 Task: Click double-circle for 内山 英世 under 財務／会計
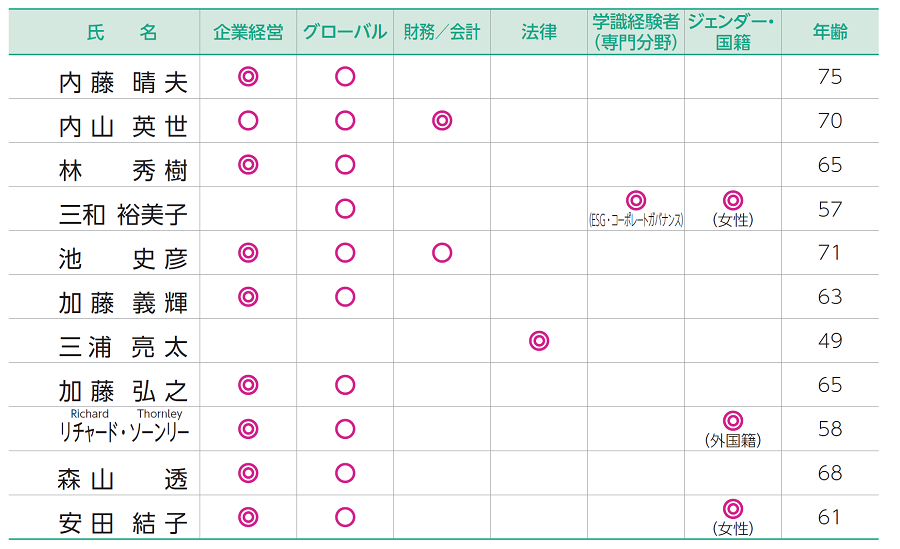point(442,121)
